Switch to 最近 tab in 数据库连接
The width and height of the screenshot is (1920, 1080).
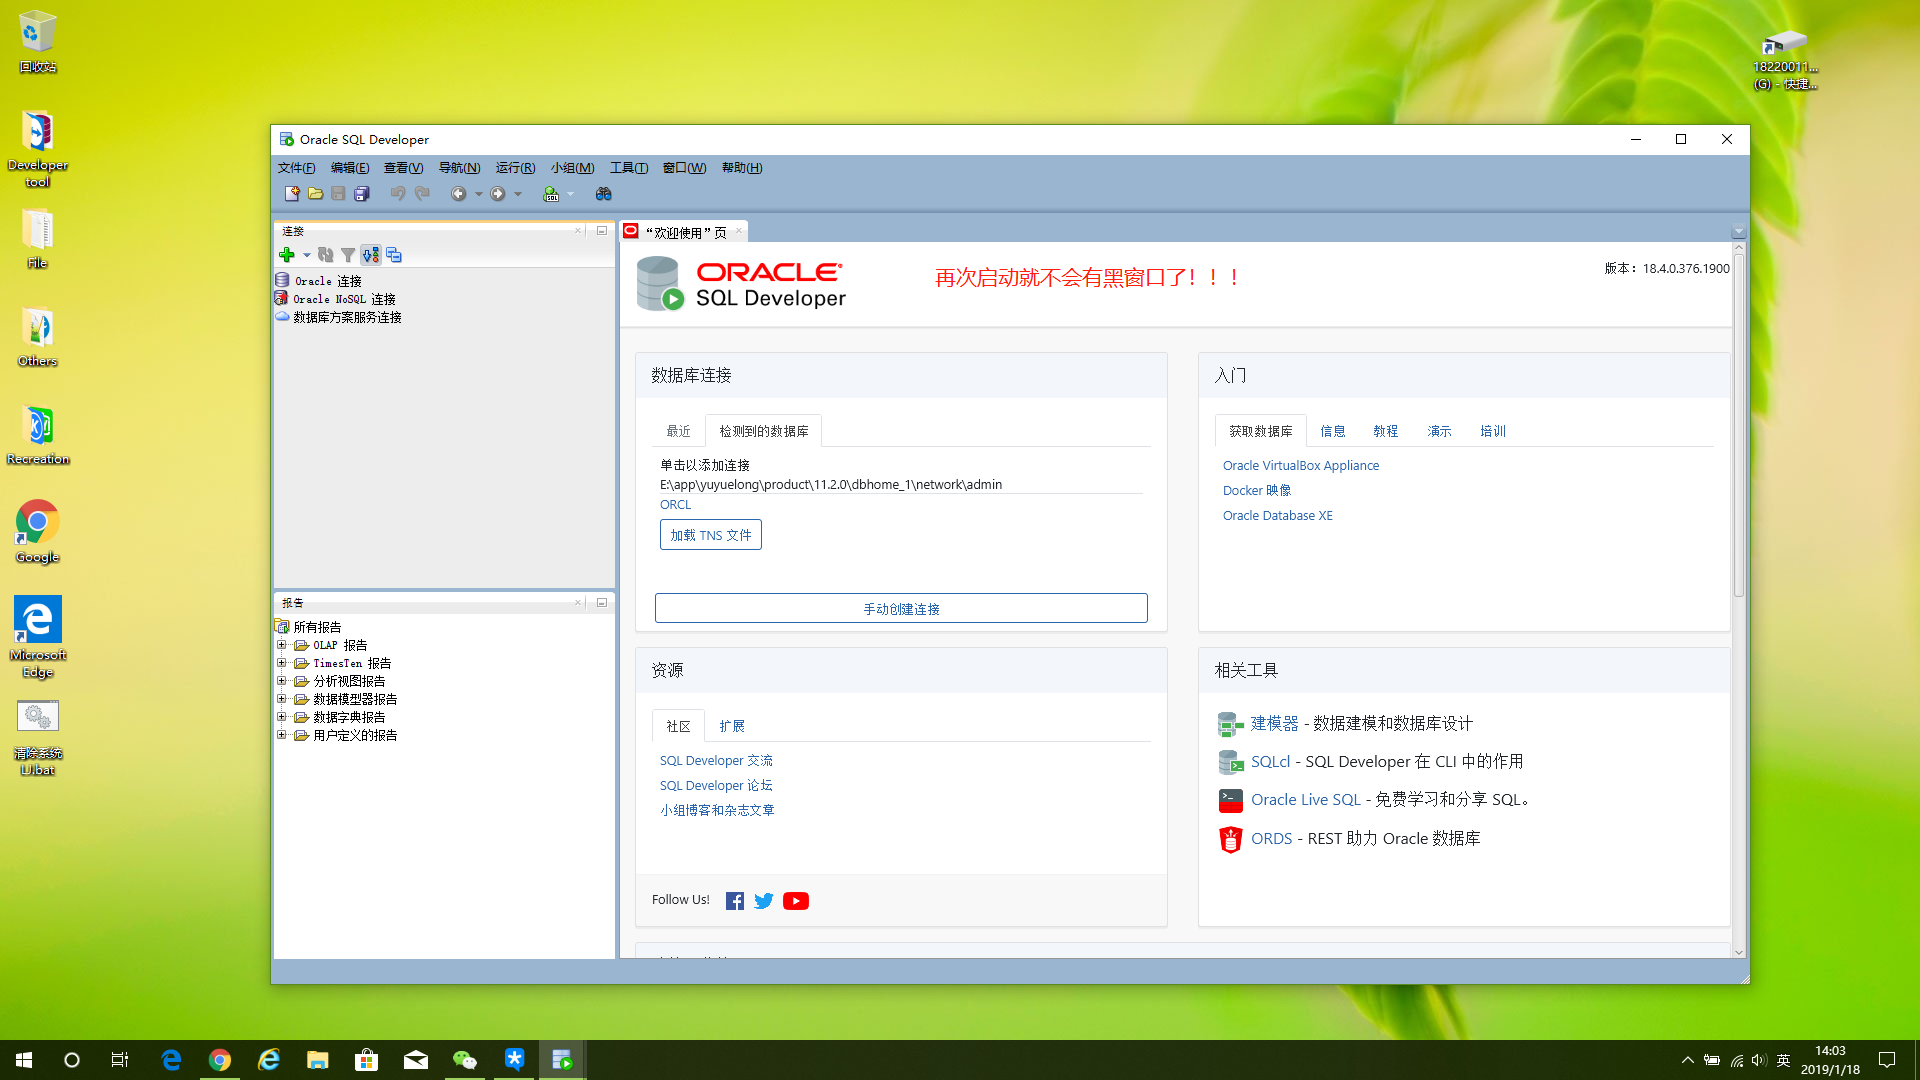coord(678,430)
